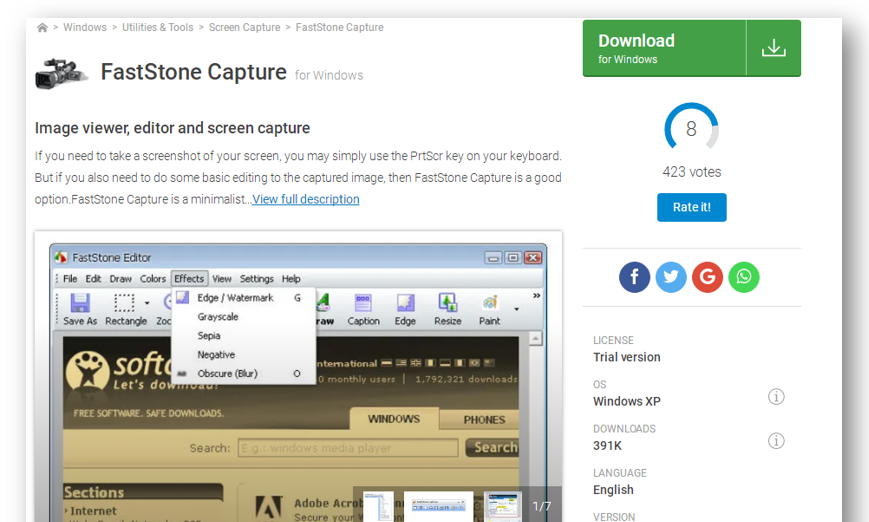Click the search field in the screenshot
The height and width of the screenshot is (522, 869).
tap(348, 448)
